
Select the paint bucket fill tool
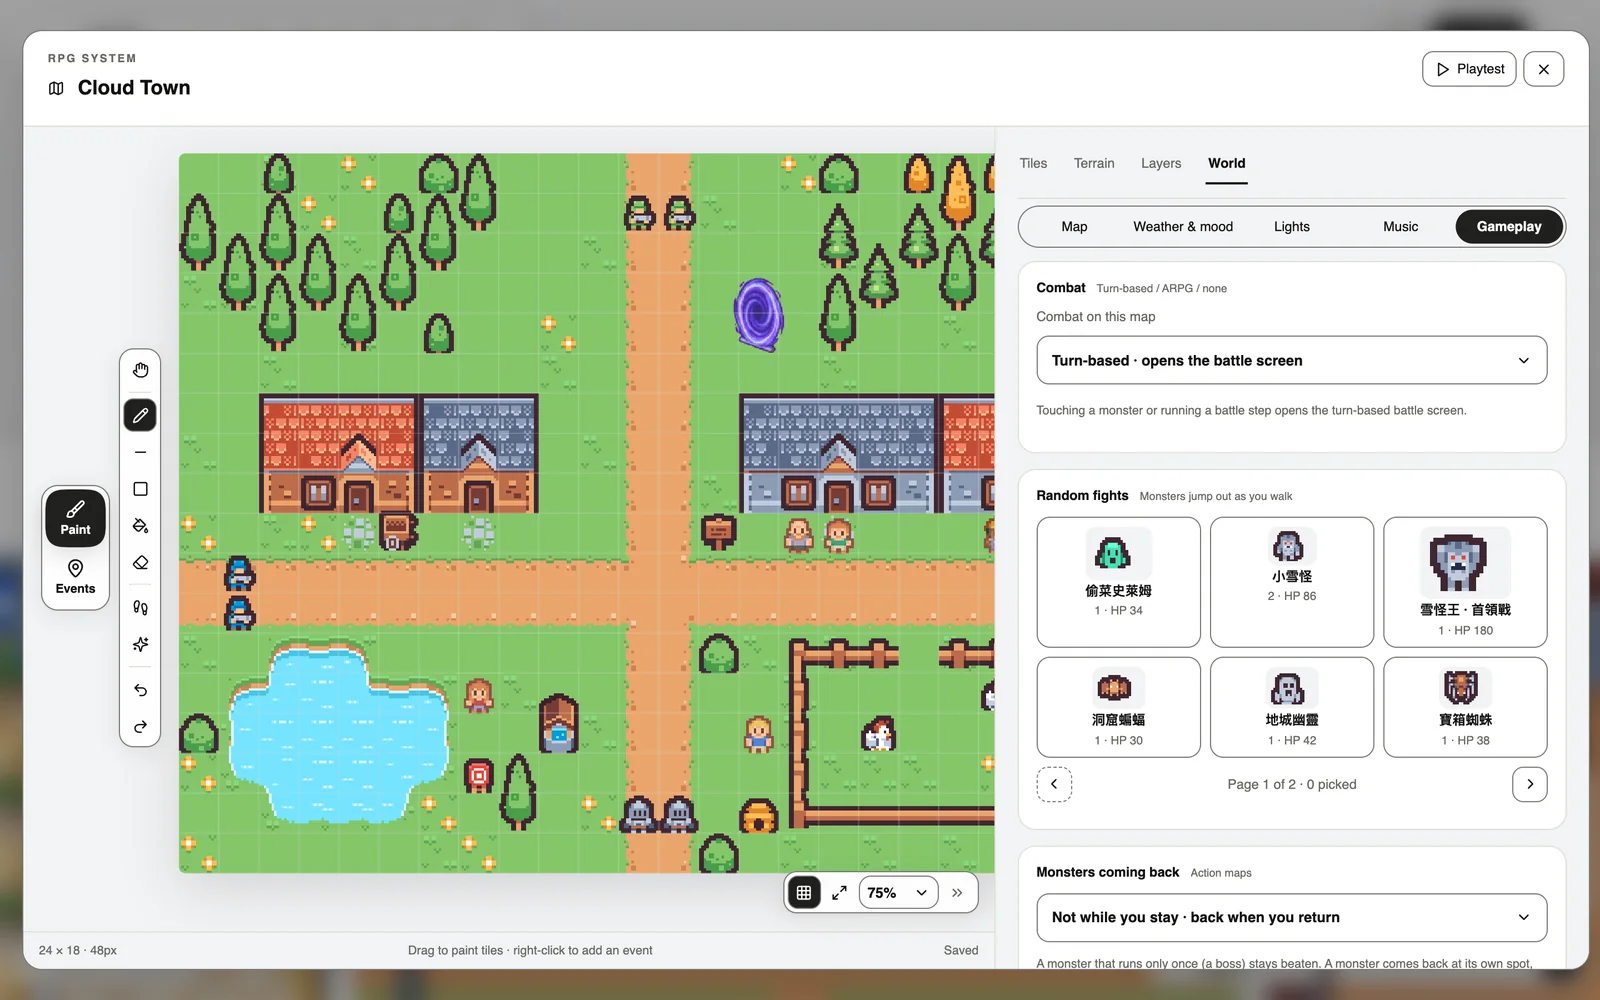140,526
